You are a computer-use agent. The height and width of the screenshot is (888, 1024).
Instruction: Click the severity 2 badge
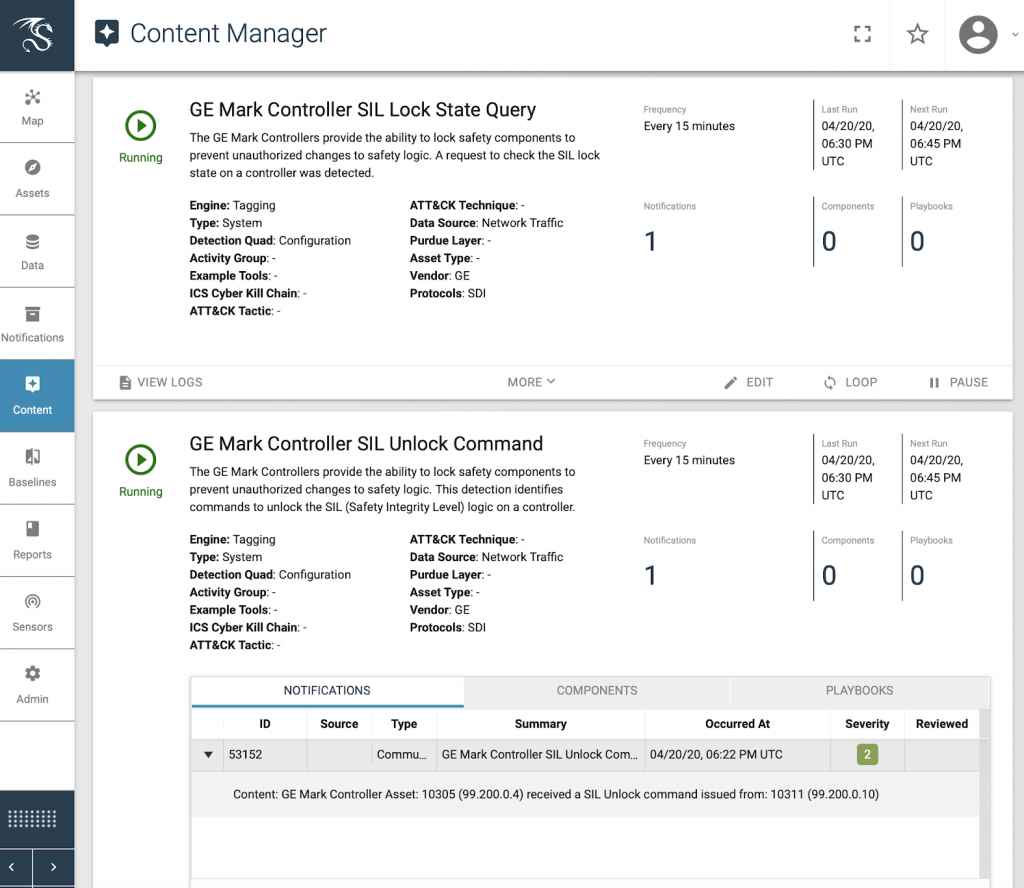(867, 755)
